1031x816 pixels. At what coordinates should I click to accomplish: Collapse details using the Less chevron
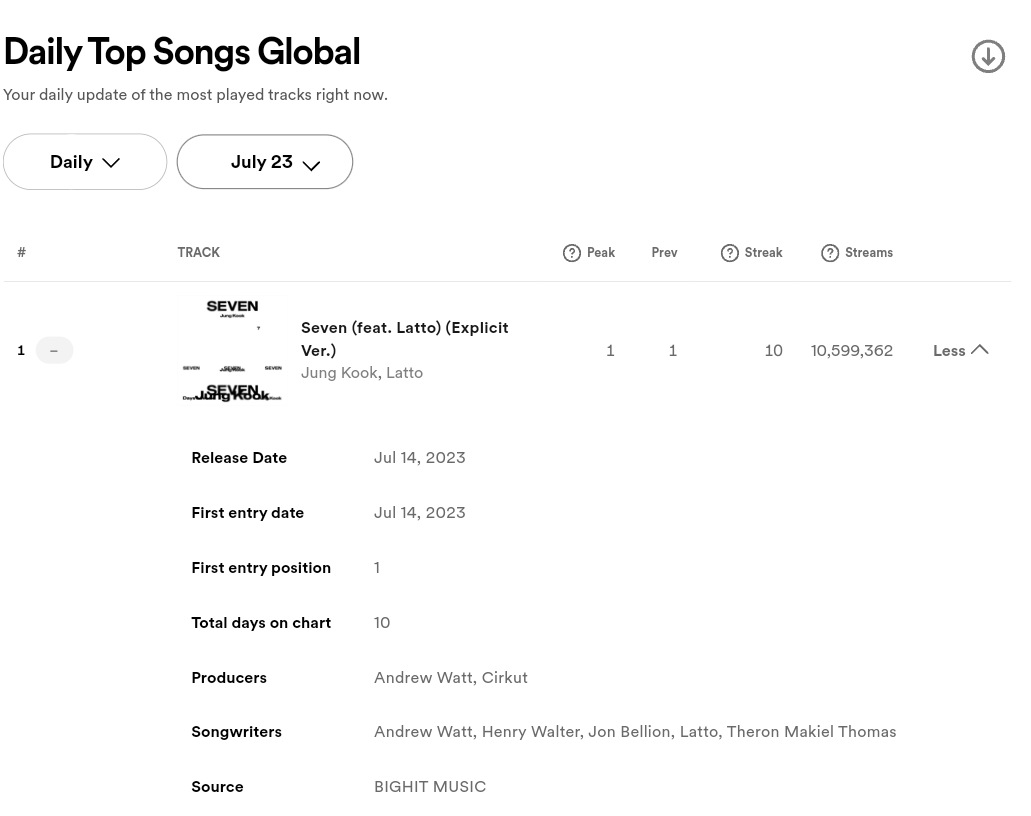pyautogui.click(x=979, y=350)
